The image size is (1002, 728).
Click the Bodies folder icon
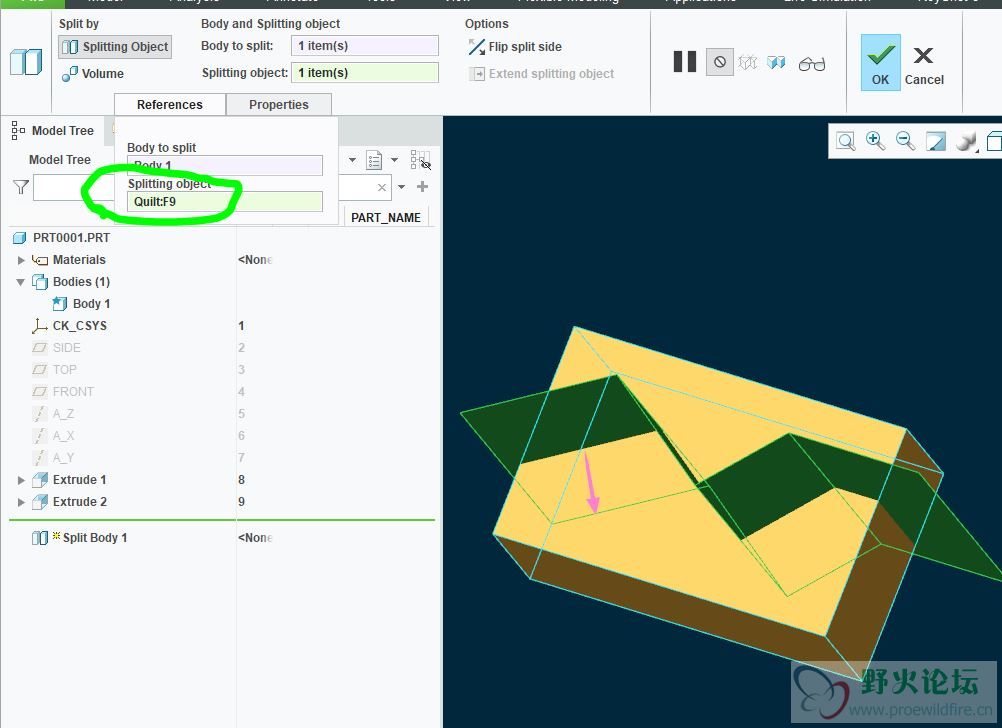pyautogui.click(x=40, y=282)
